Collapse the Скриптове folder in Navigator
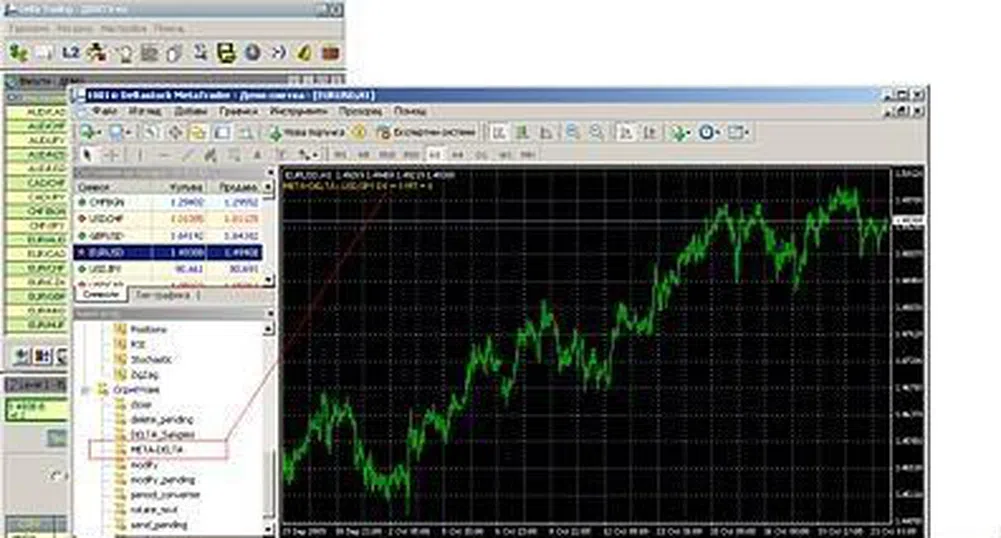Screen dimensions: 1001x538 tap(86, 390)
